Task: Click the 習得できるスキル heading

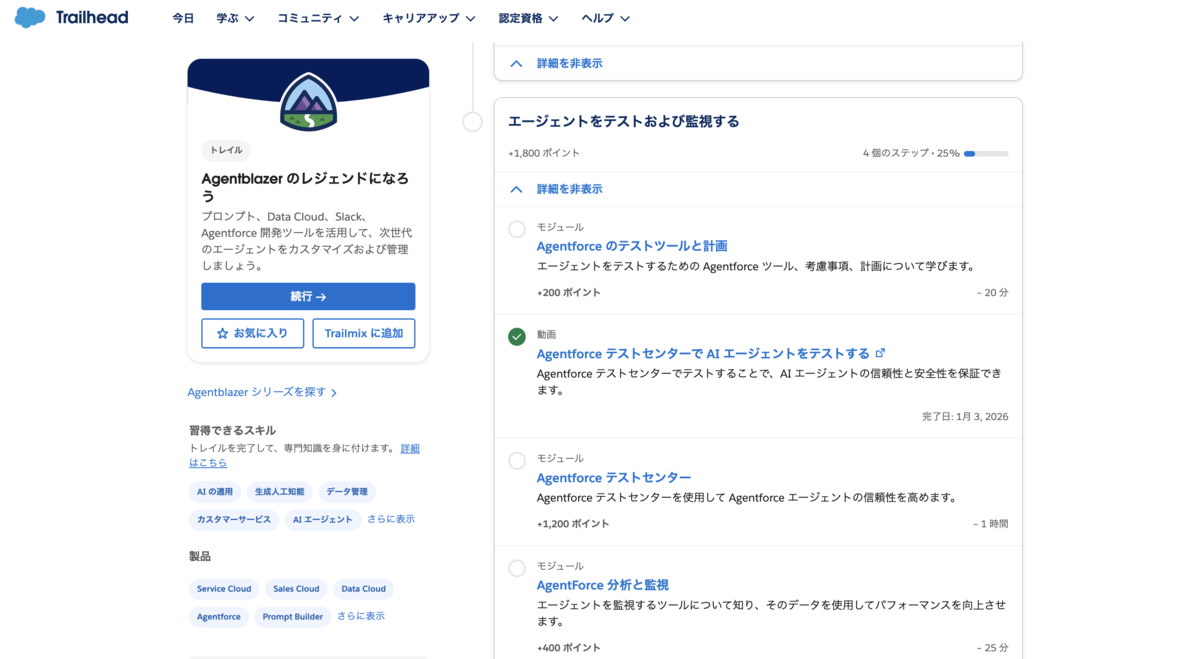Action: 233,430
